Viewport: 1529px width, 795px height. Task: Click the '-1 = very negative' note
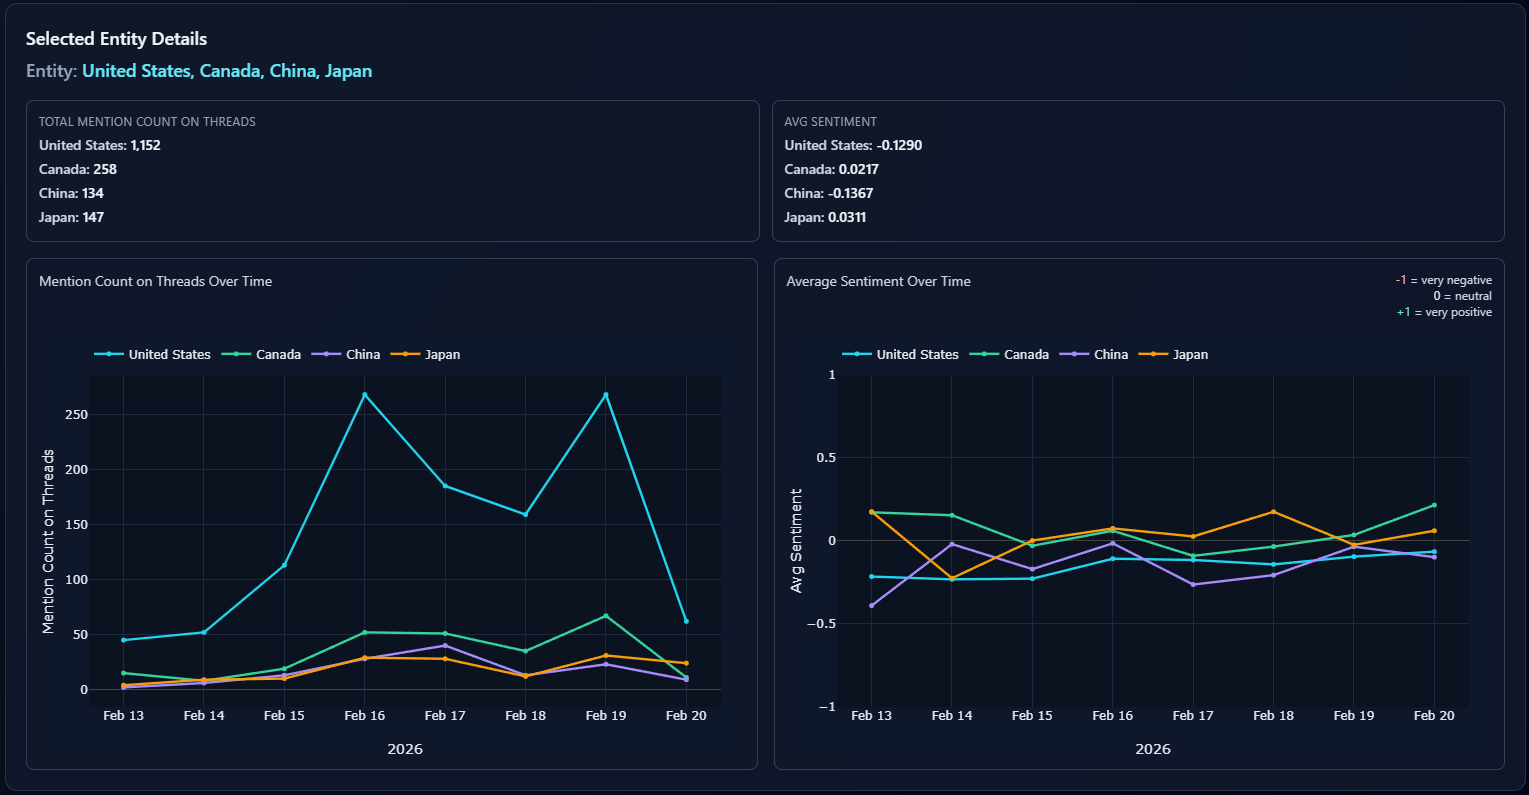[x=1444, y=280]
